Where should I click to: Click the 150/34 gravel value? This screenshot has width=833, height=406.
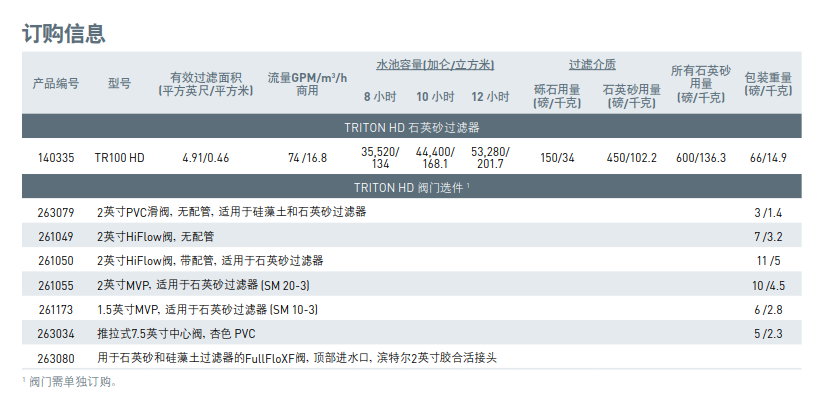(x=557, y=158)
